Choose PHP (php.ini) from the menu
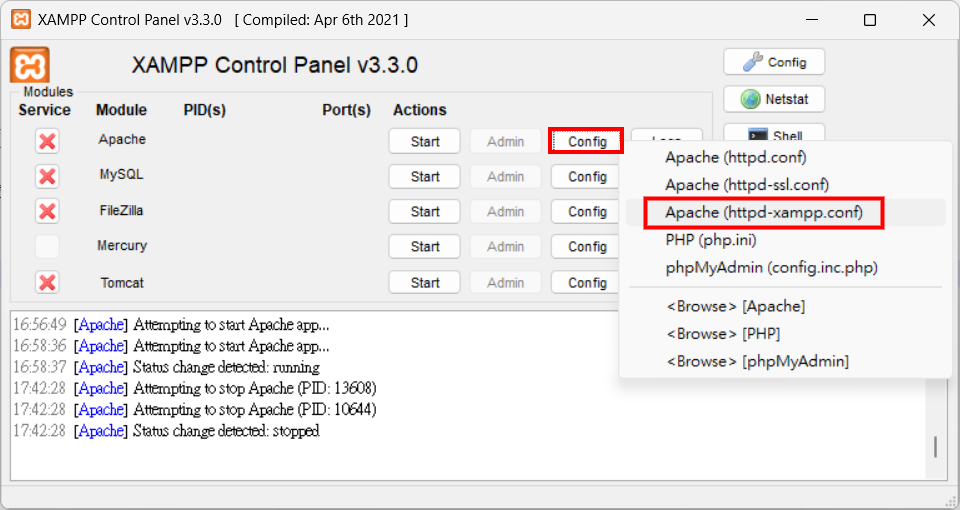 pos(711,240)
